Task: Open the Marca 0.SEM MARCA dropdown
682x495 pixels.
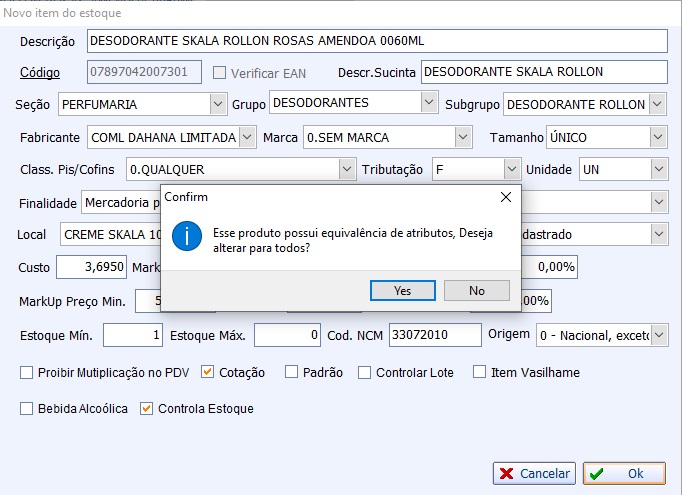Action: (463, 137)
